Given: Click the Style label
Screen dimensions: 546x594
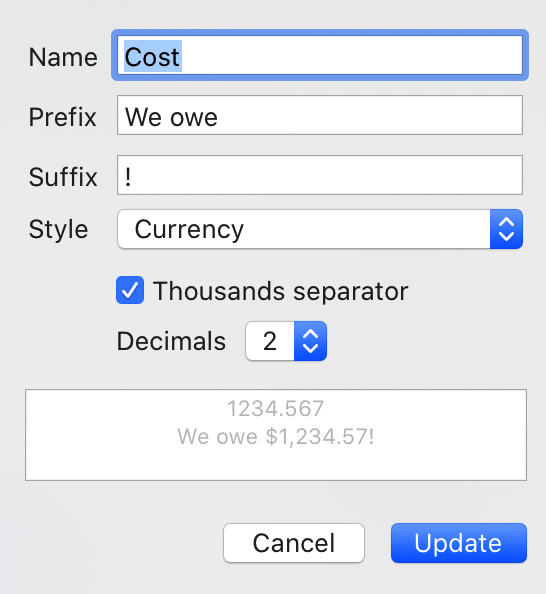Looking at the screenshot, I should coord(58,229).
